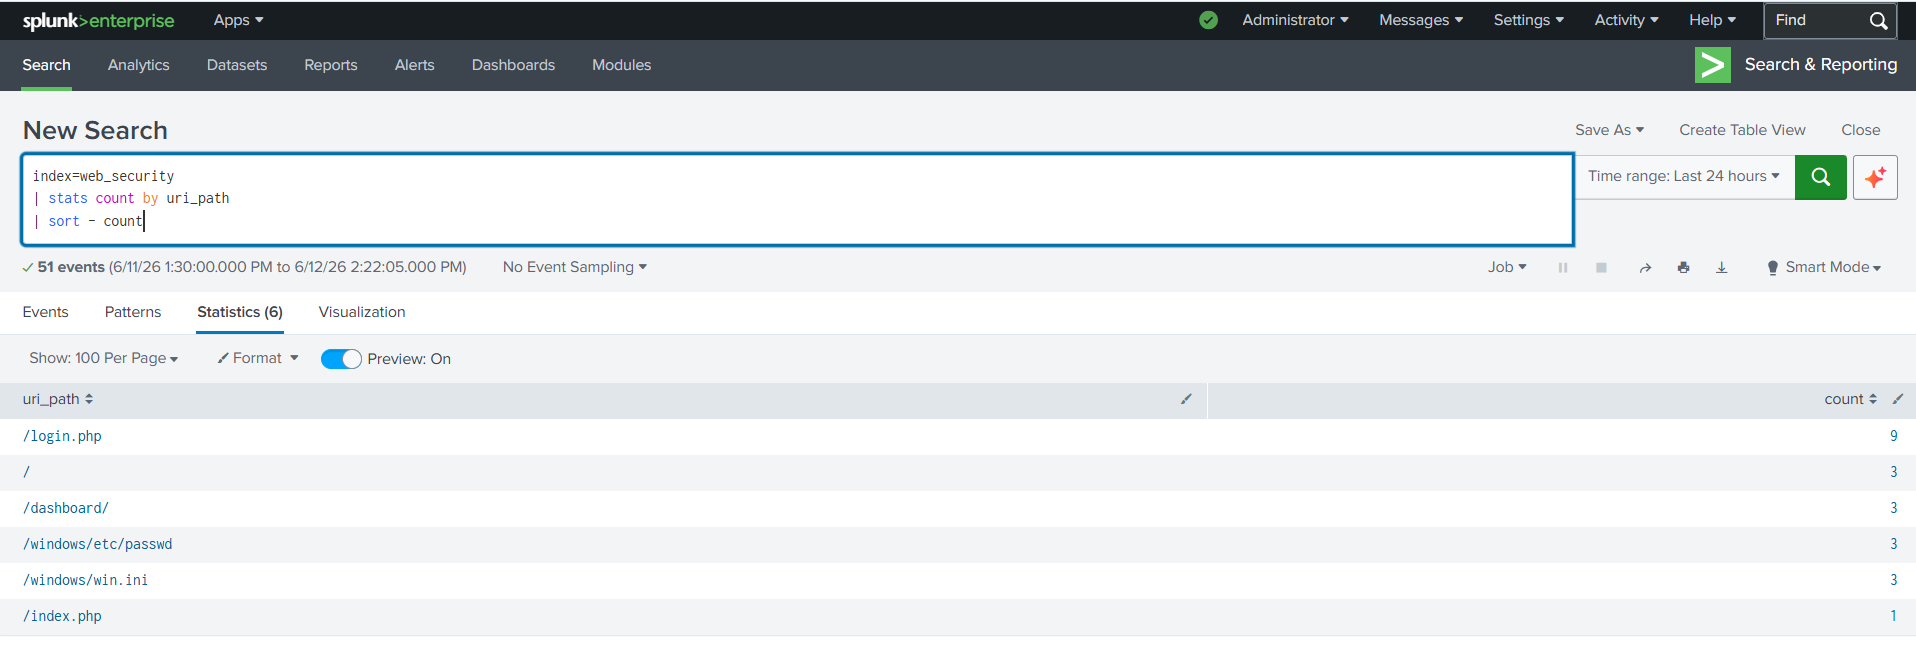Screen dimensions: 1916x655
Task: Open the AI assistant sparkle button
Action: [1875, 177]
